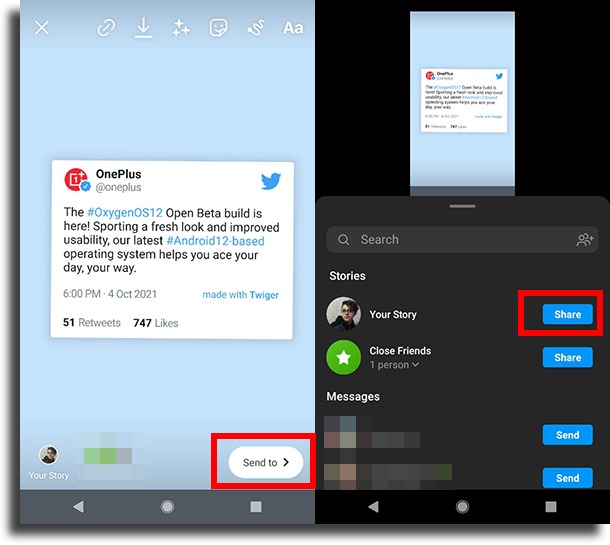Tap Your Story avatar in editor
Viewport: 610px width, 545px height.
(49, 454)
